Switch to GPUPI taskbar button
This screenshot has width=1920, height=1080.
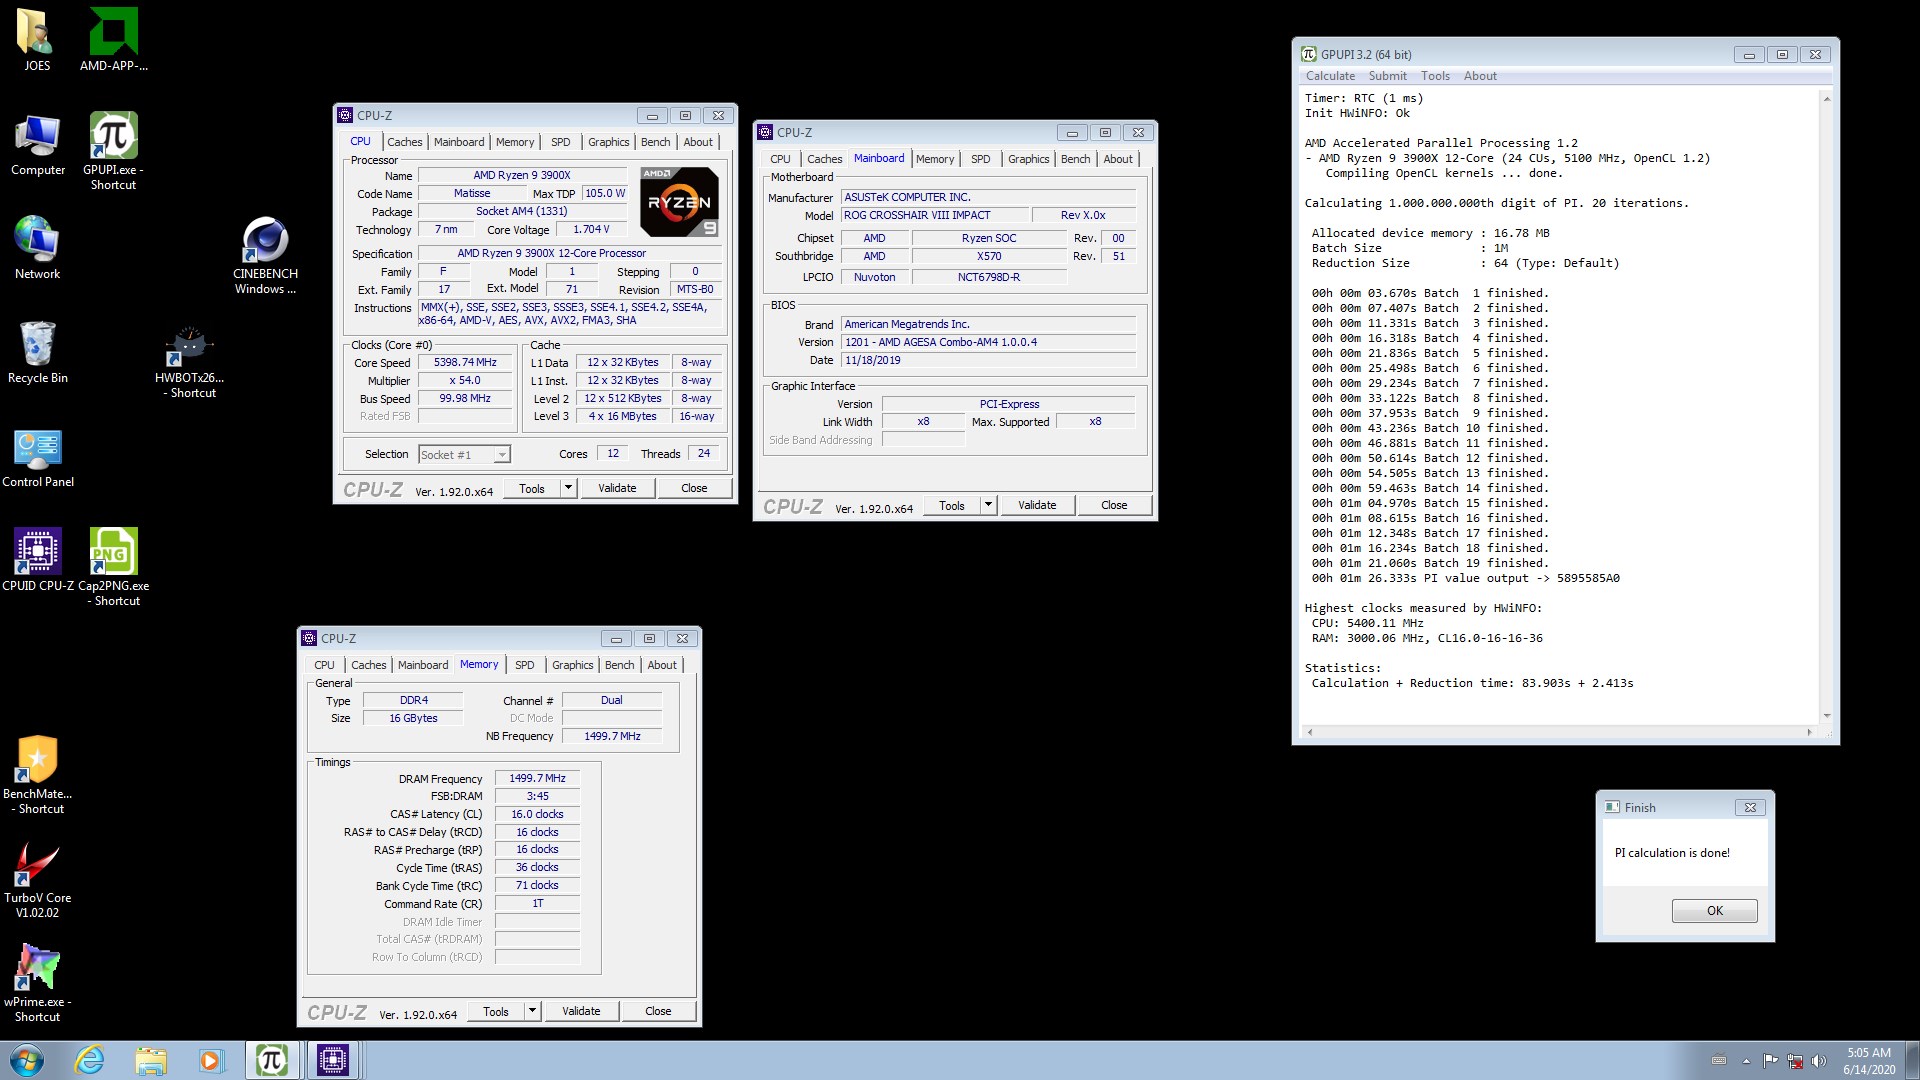pyautogui.click(x=272, y=1060)
